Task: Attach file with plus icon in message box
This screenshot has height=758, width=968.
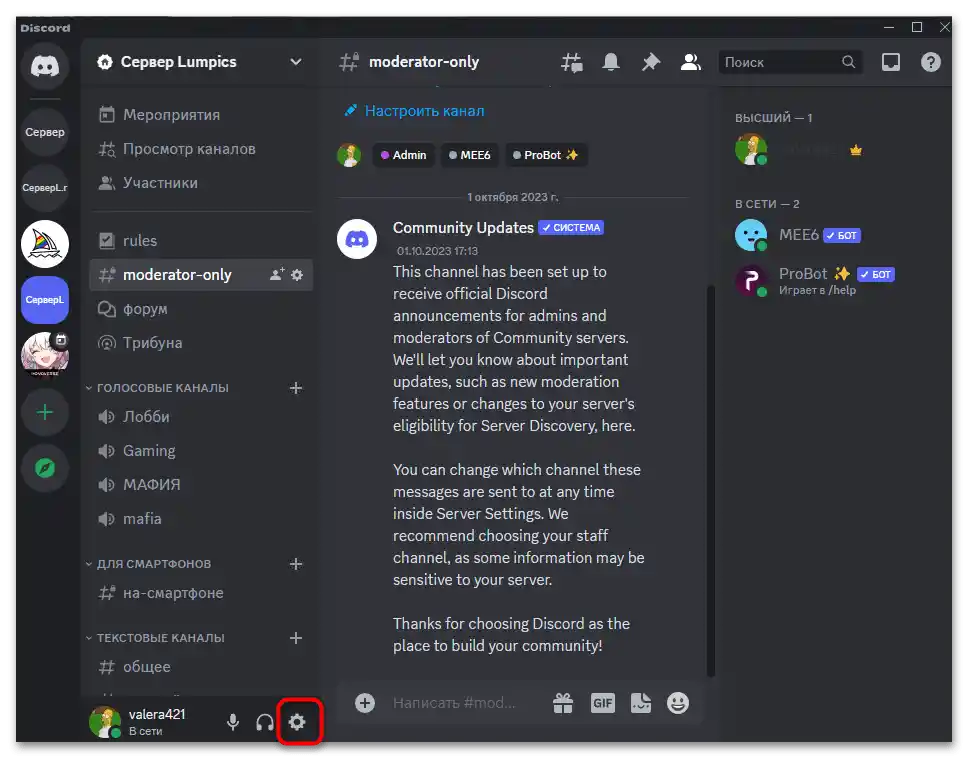Action: click(x=365, y=702)
